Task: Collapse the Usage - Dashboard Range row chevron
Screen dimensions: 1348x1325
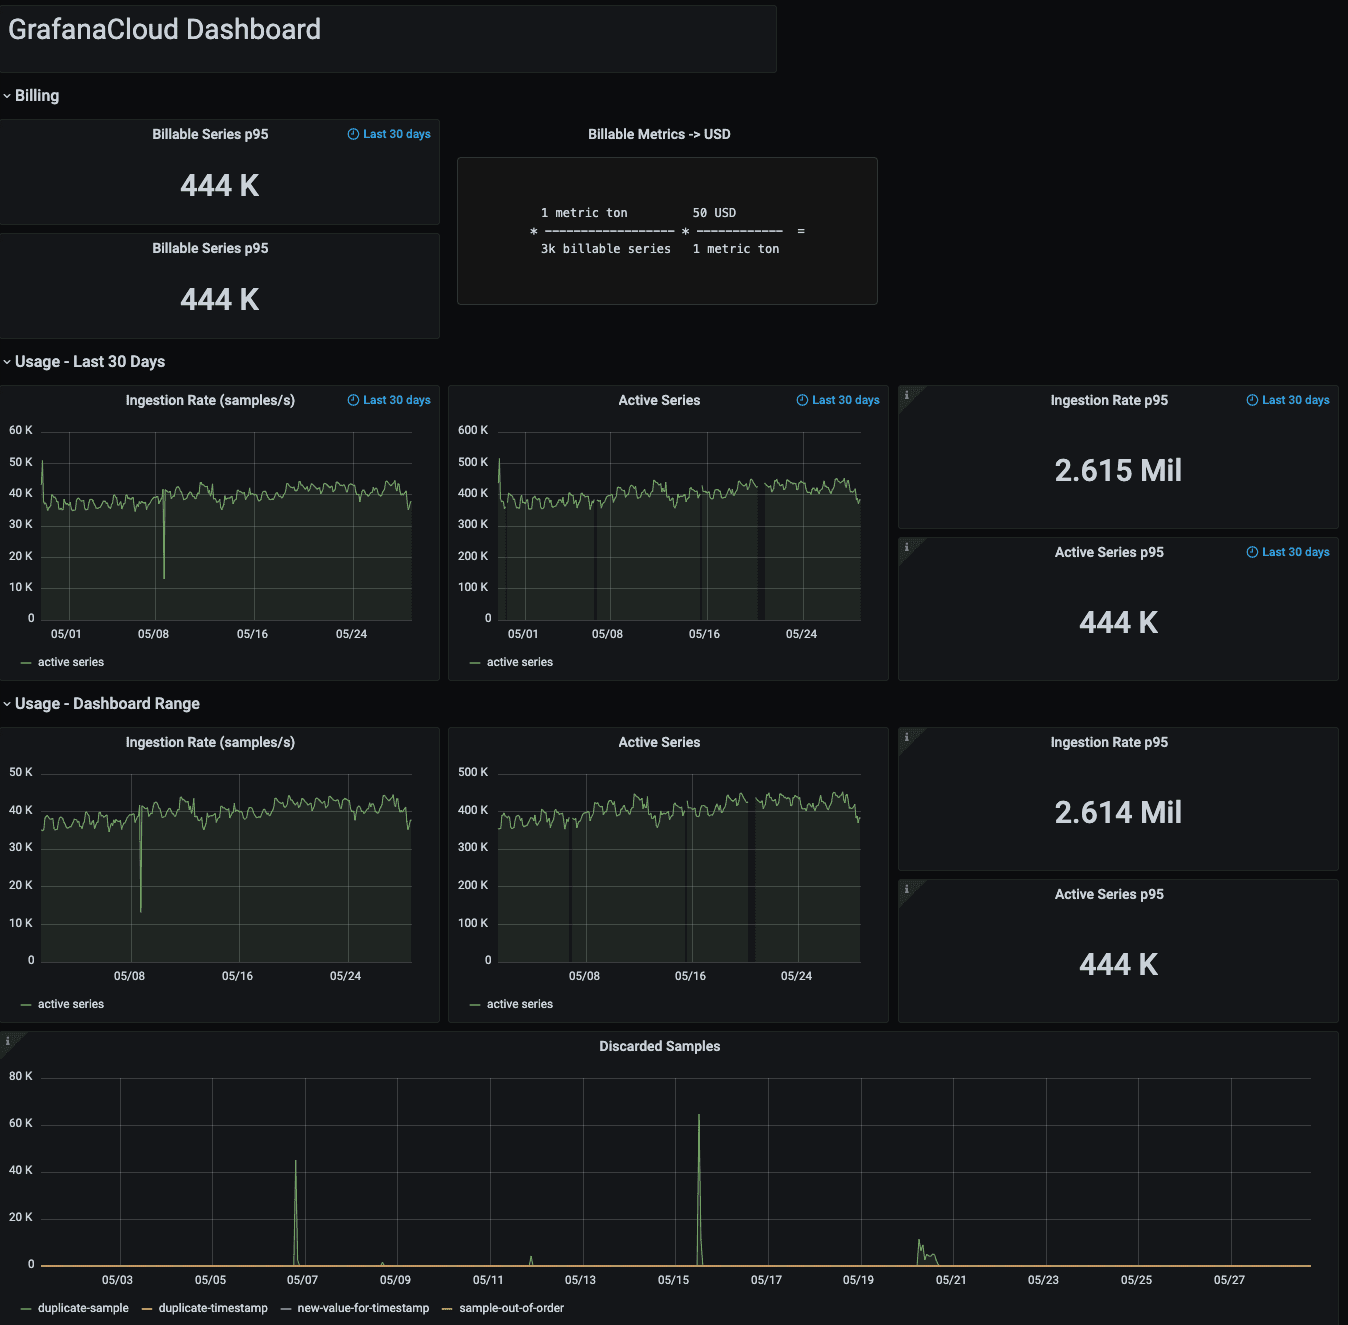Action: coord(7,704)
